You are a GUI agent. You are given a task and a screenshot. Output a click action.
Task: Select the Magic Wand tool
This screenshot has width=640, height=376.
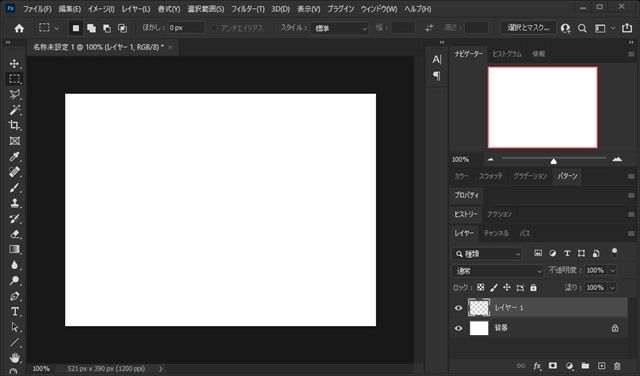14,110
